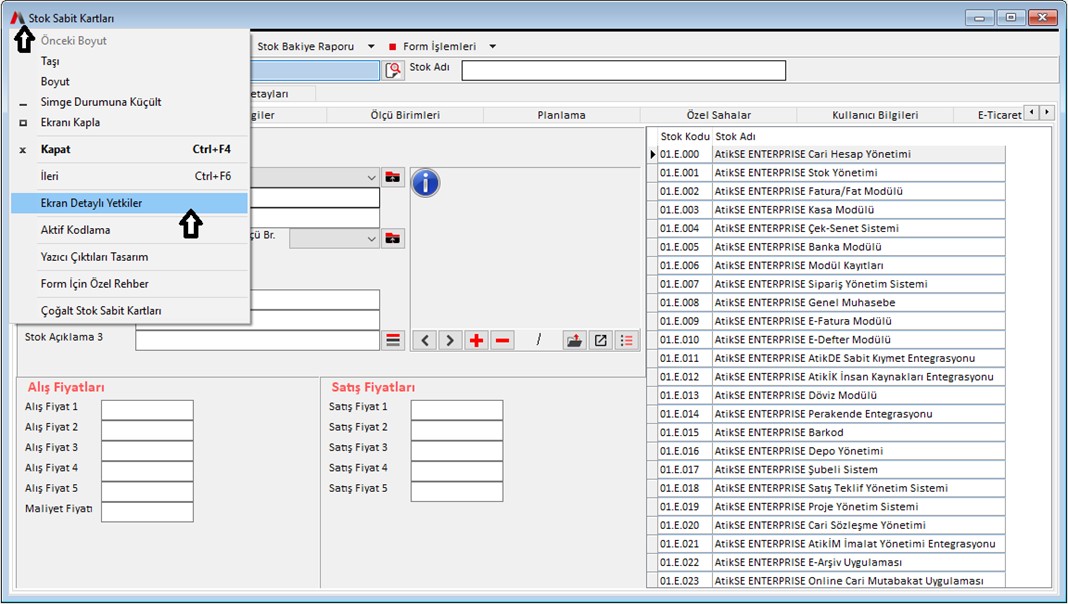Open image in external window icon
Image resolution: width=1068 pixels, height=604 pixels.
click(601, 340)
